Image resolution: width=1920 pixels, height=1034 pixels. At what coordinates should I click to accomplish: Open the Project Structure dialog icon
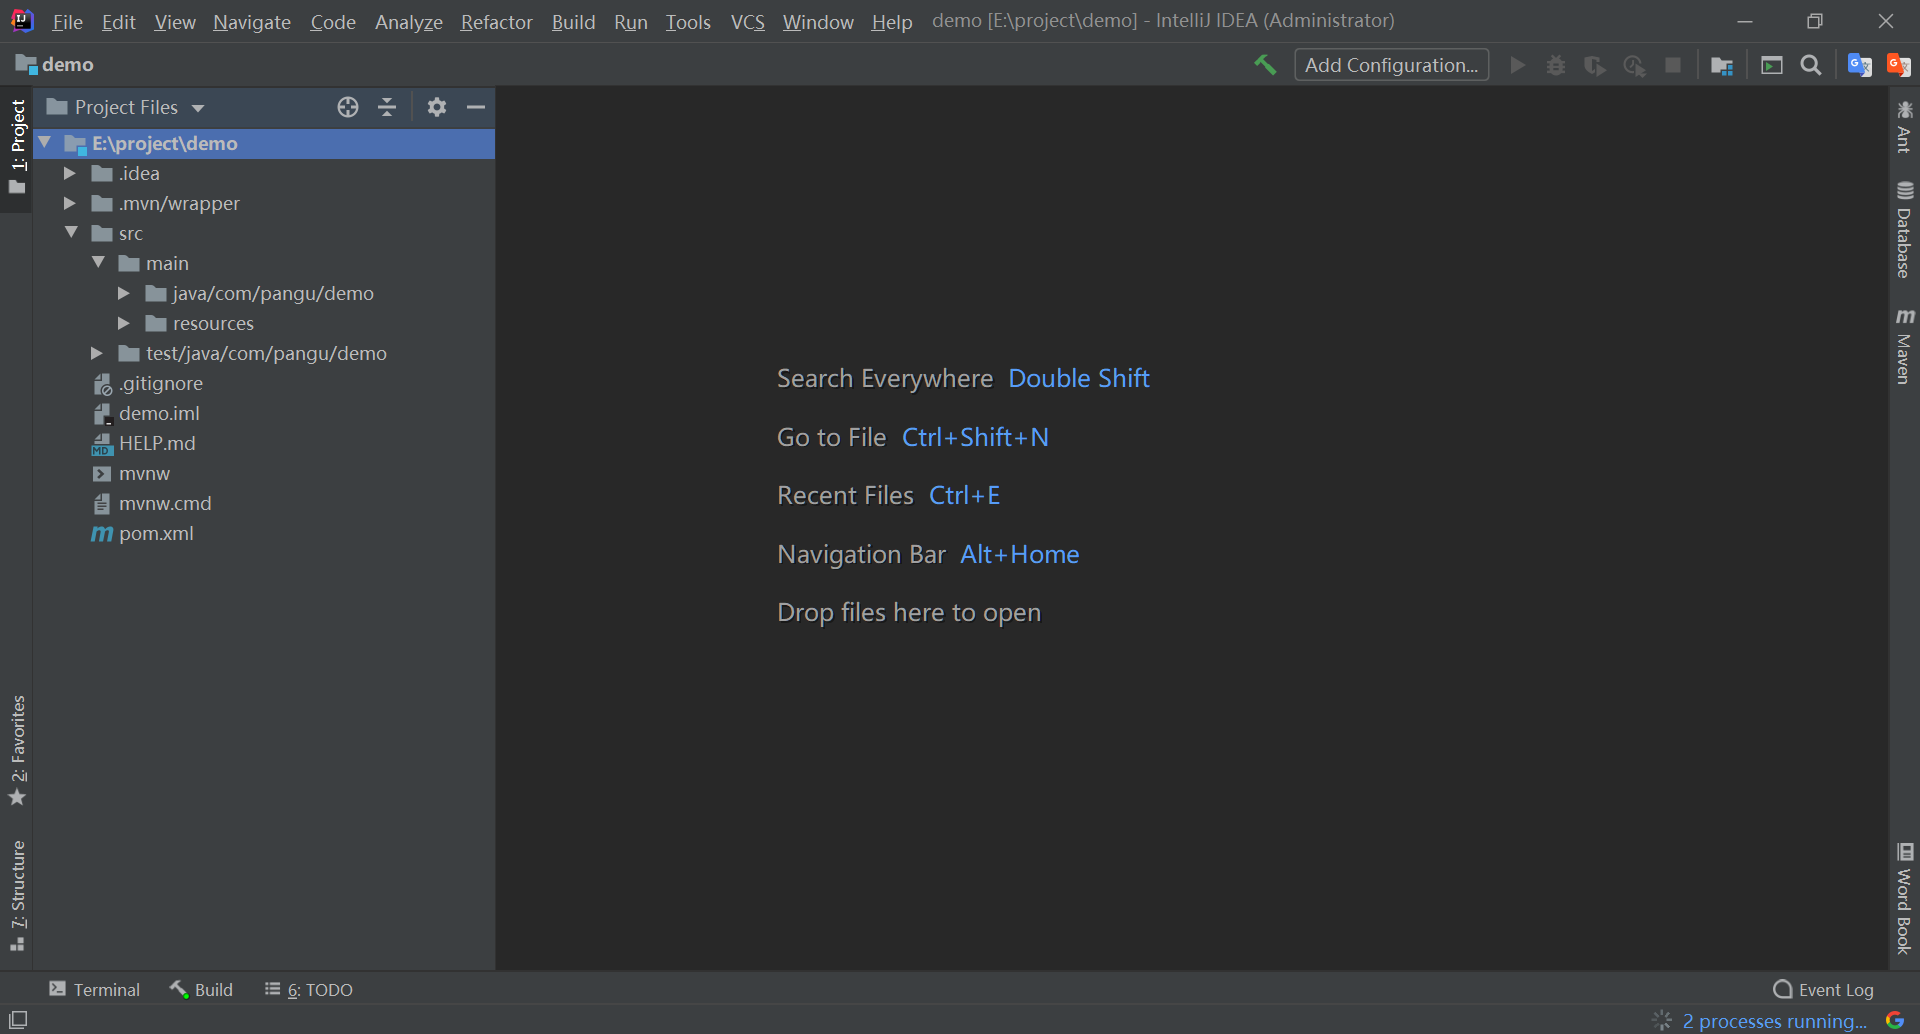[1722, 65]
